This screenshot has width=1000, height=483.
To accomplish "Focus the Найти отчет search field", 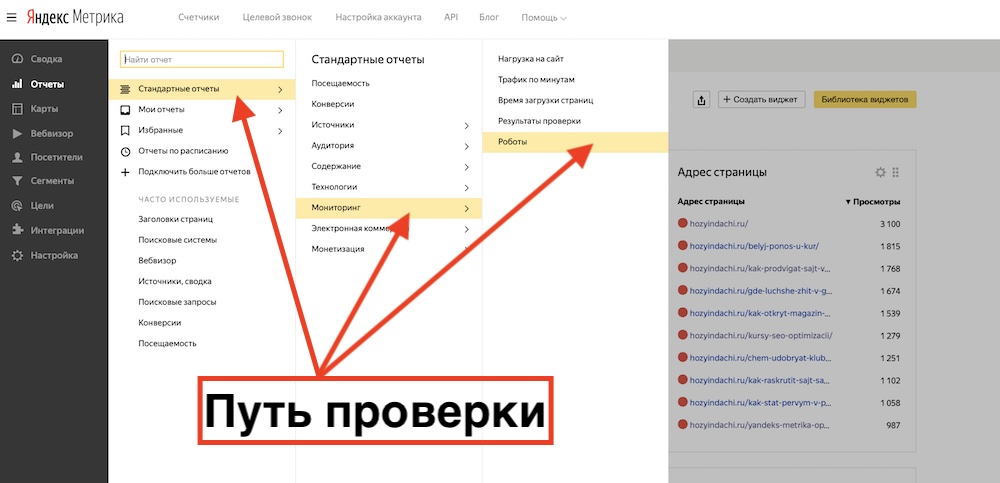I will tap(202, 59).
